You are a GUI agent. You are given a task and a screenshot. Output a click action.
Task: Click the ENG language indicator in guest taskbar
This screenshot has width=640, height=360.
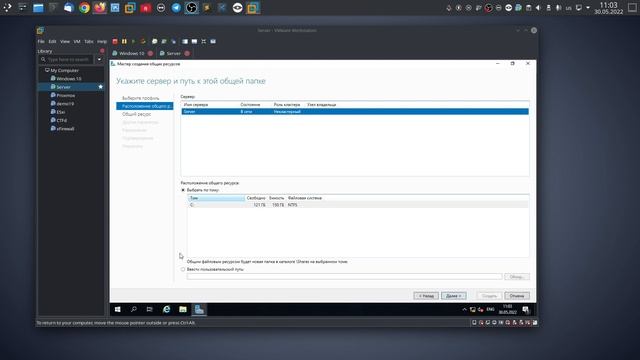(x=491, y=309)
